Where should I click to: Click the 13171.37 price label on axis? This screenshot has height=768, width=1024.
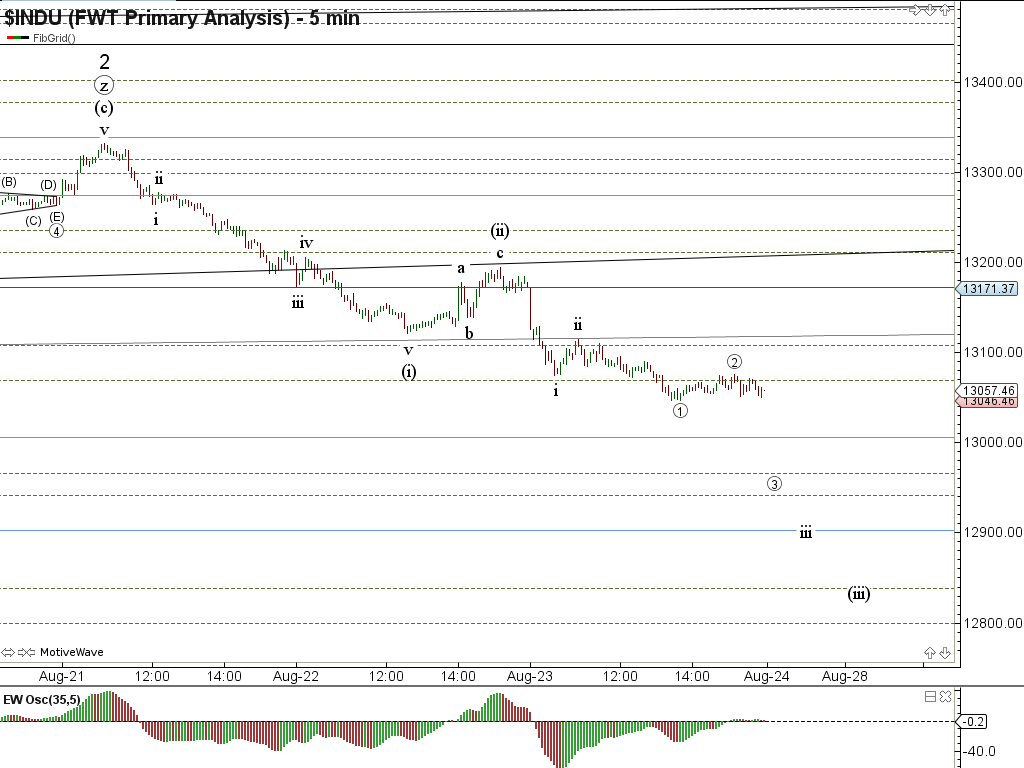(988, 288)
